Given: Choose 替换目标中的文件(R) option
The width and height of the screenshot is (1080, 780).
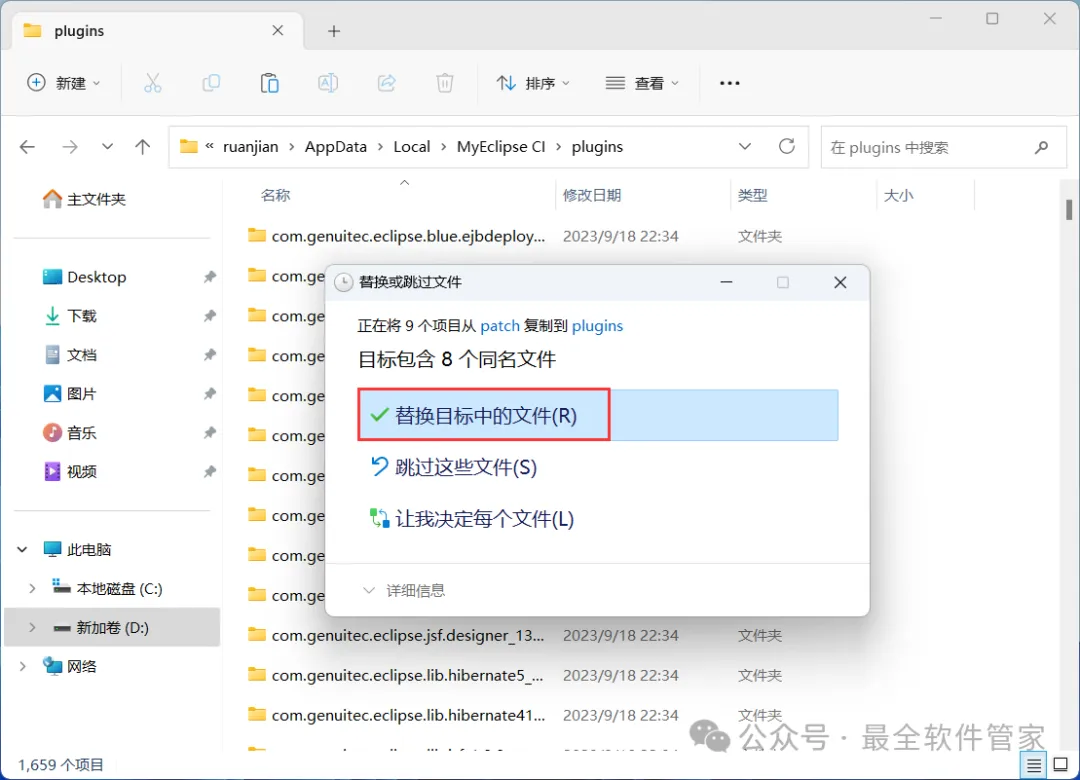Looking at the screenshot, I should click(598, 415).
